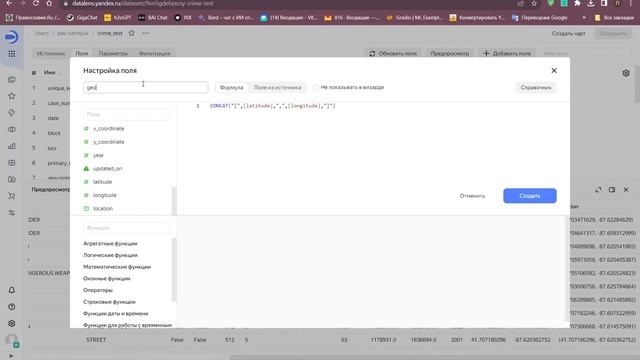The height and width of the screenshot is (360, 640).
Task: Reload the browser page
Action: point(36,3)
